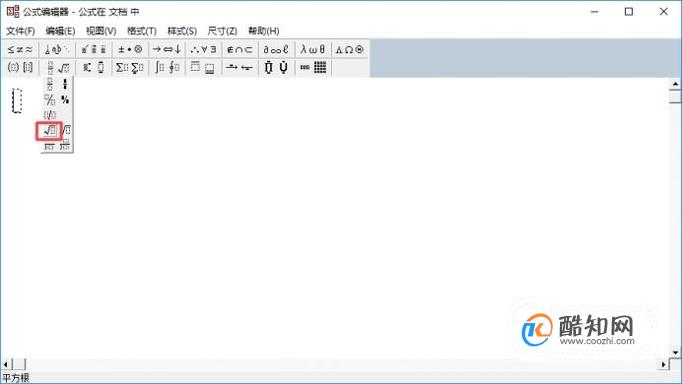
Task: Open the integral templates palette
Action: point(167,67)
